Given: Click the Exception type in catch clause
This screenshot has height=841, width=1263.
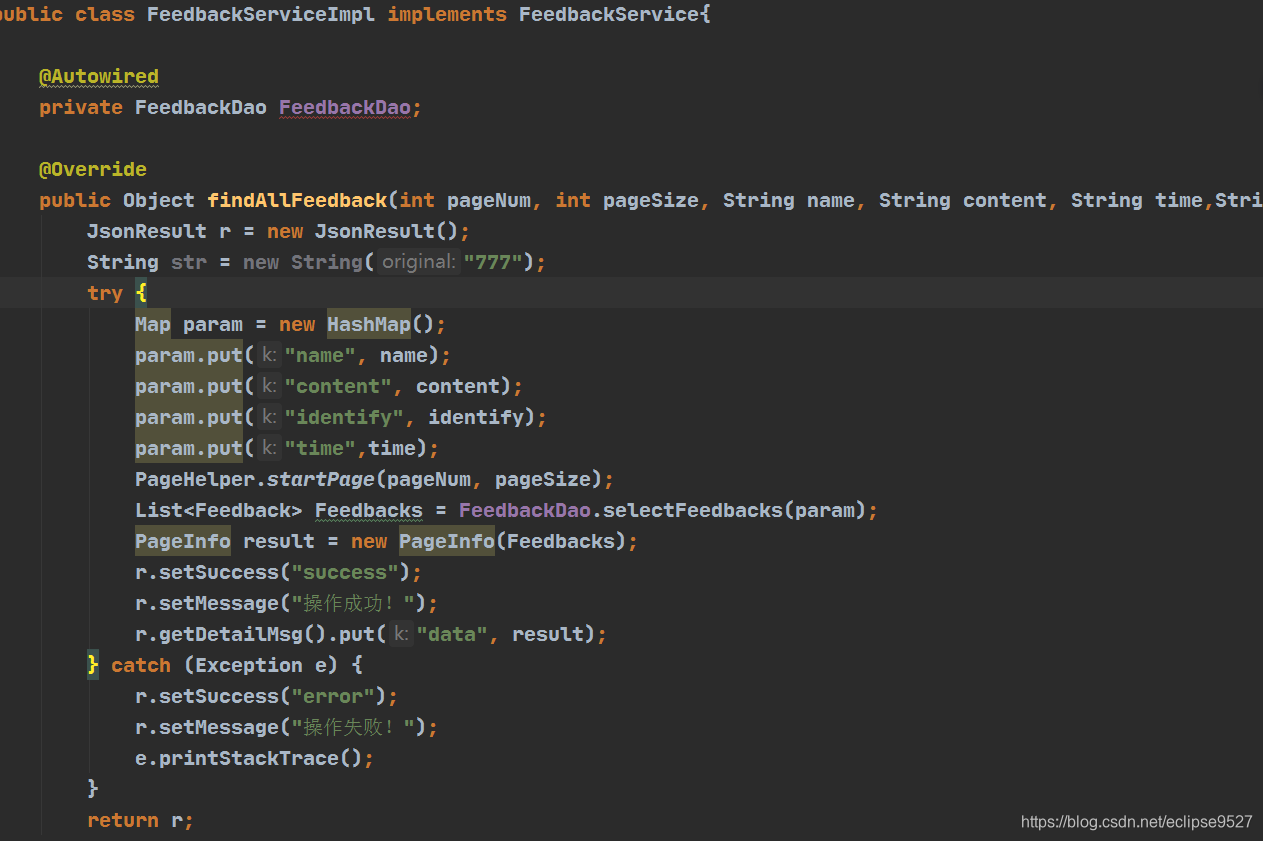Looking at the screenshot, I should click(249, 665).
